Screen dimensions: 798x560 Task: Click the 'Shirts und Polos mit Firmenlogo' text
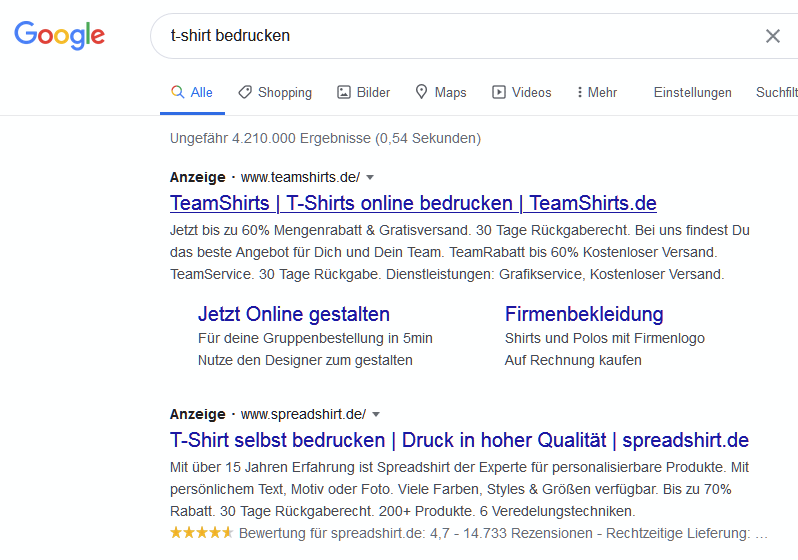point(605,339)
